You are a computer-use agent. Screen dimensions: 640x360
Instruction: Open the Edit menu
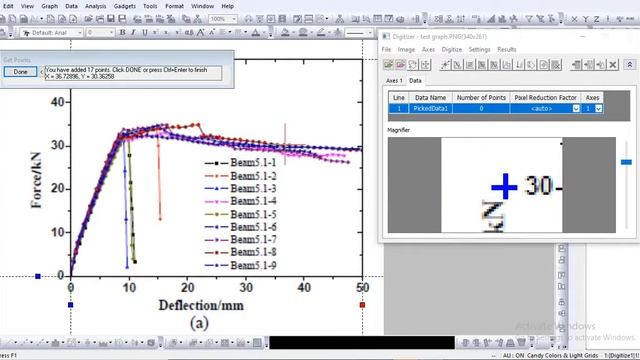pyautogui.click(x=8, y=6)
